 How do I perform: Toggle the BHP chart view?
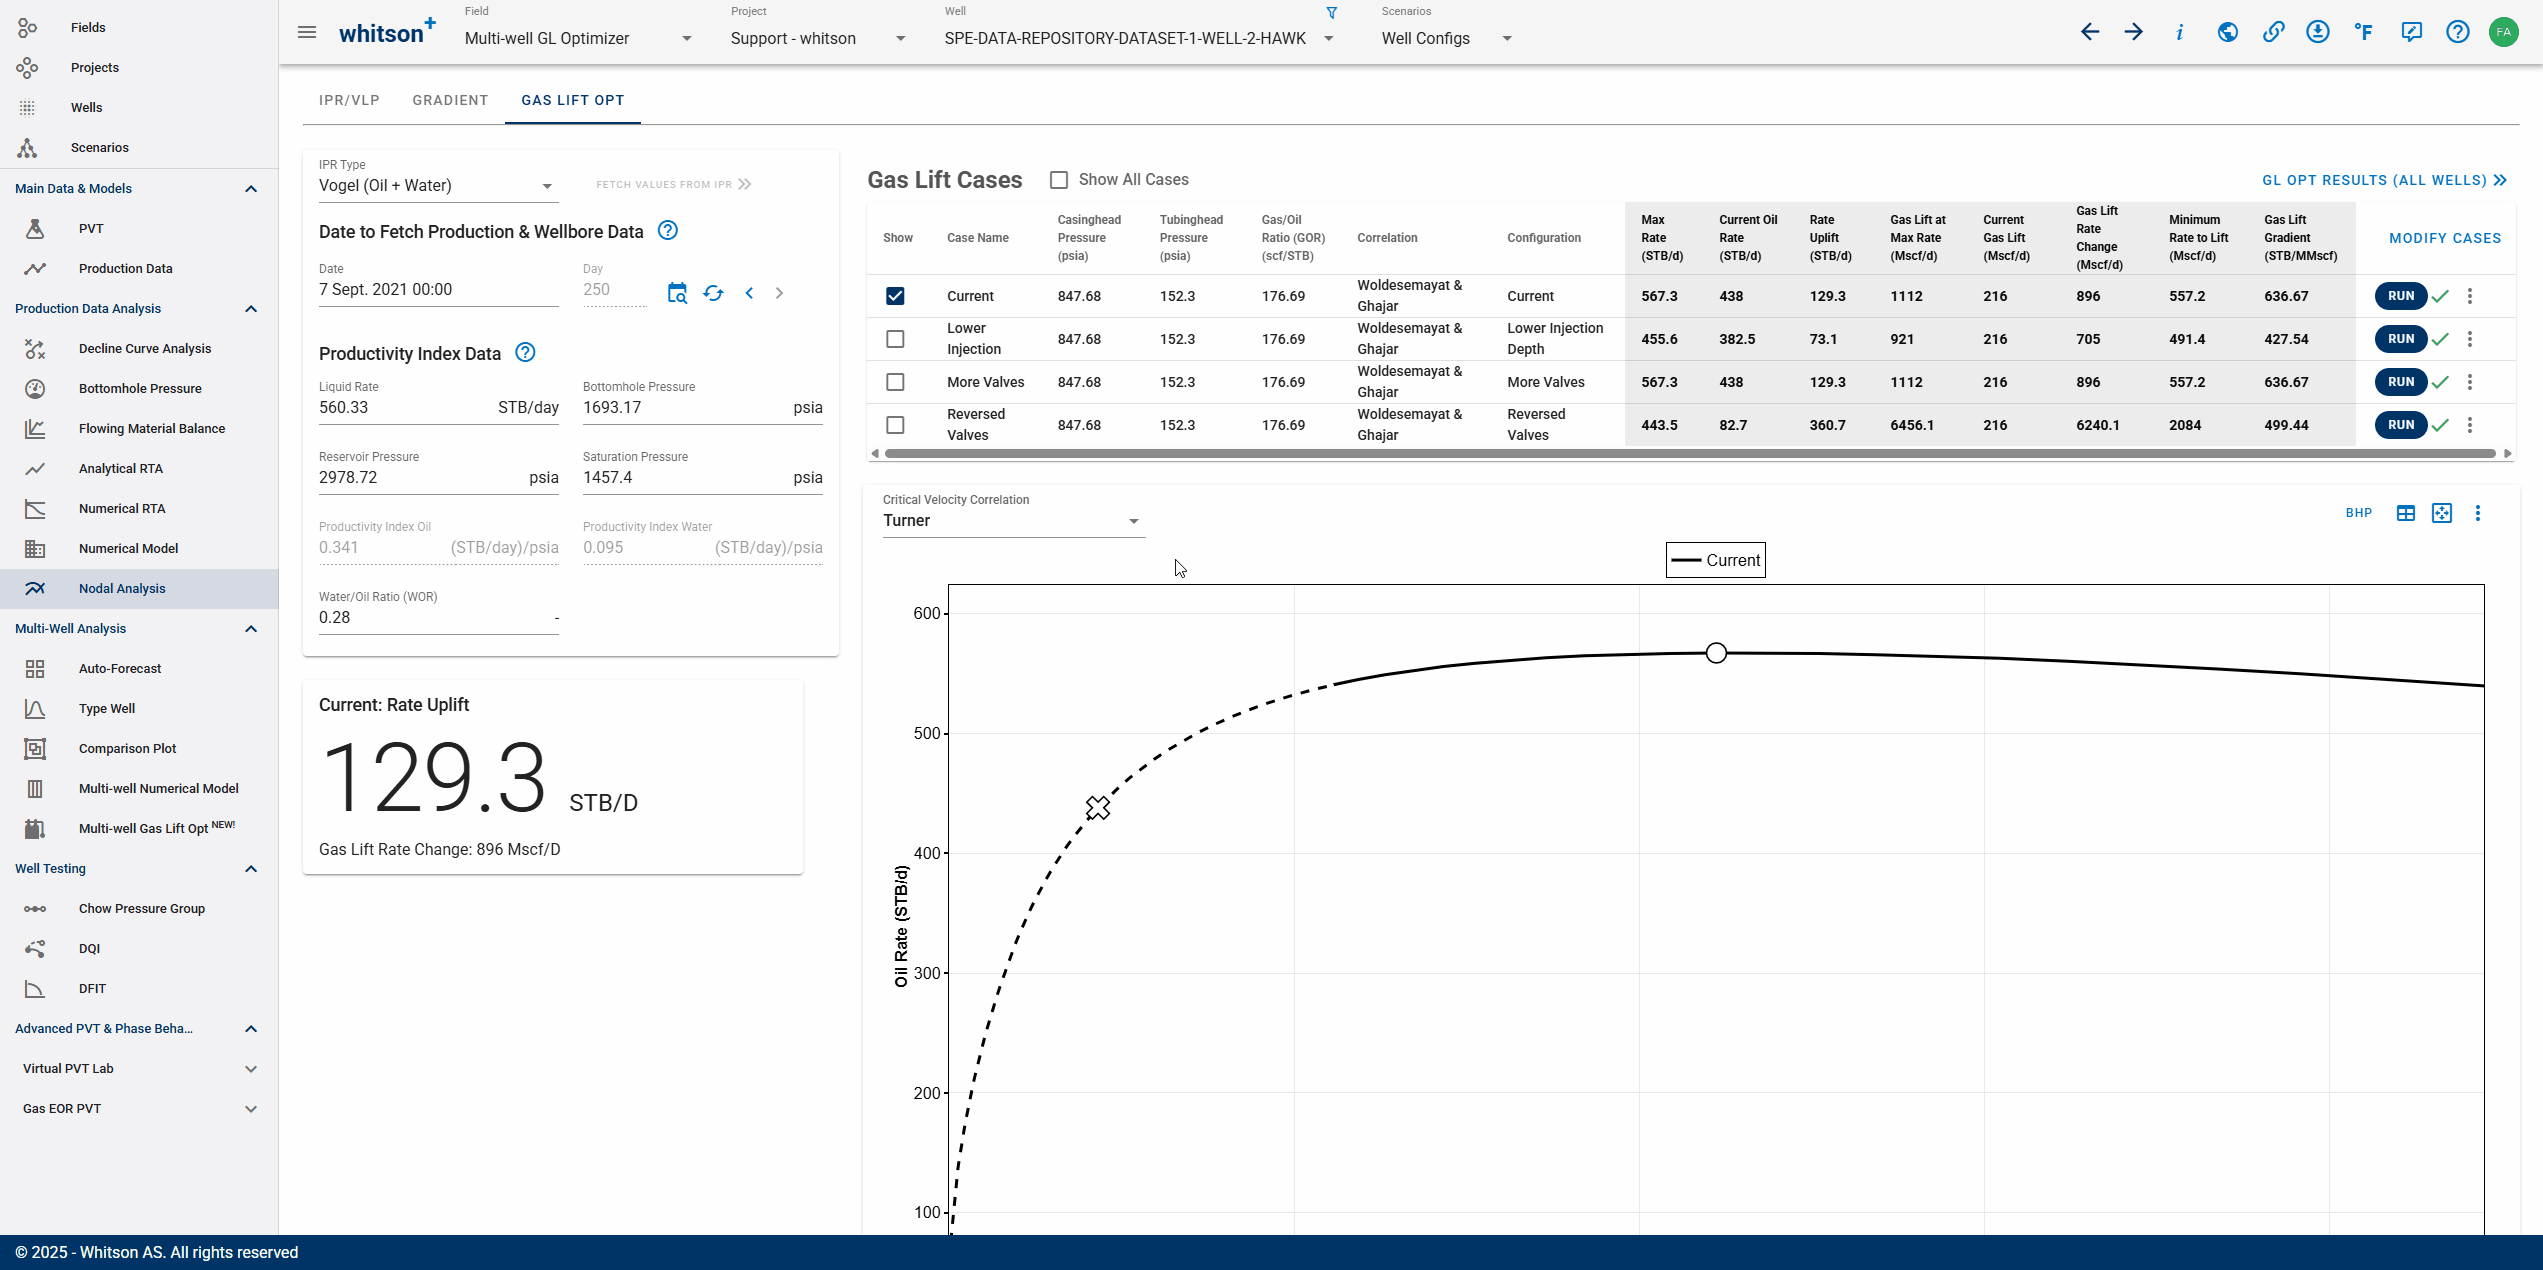pos(2359,513)
